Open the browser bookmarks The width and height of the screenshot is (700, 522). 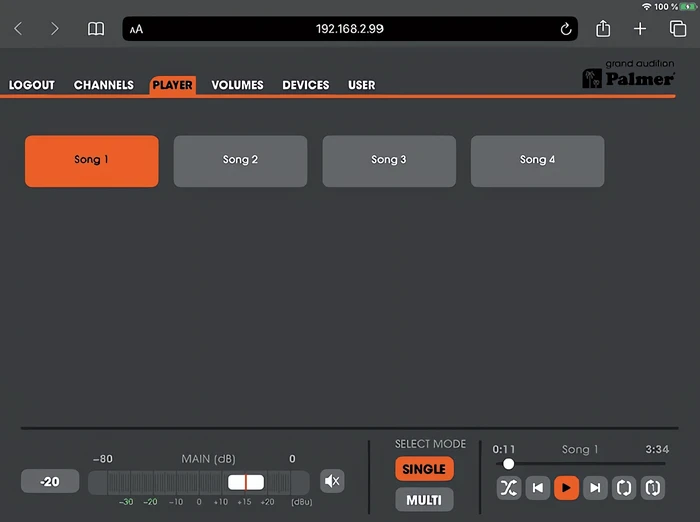click(96, 29)
